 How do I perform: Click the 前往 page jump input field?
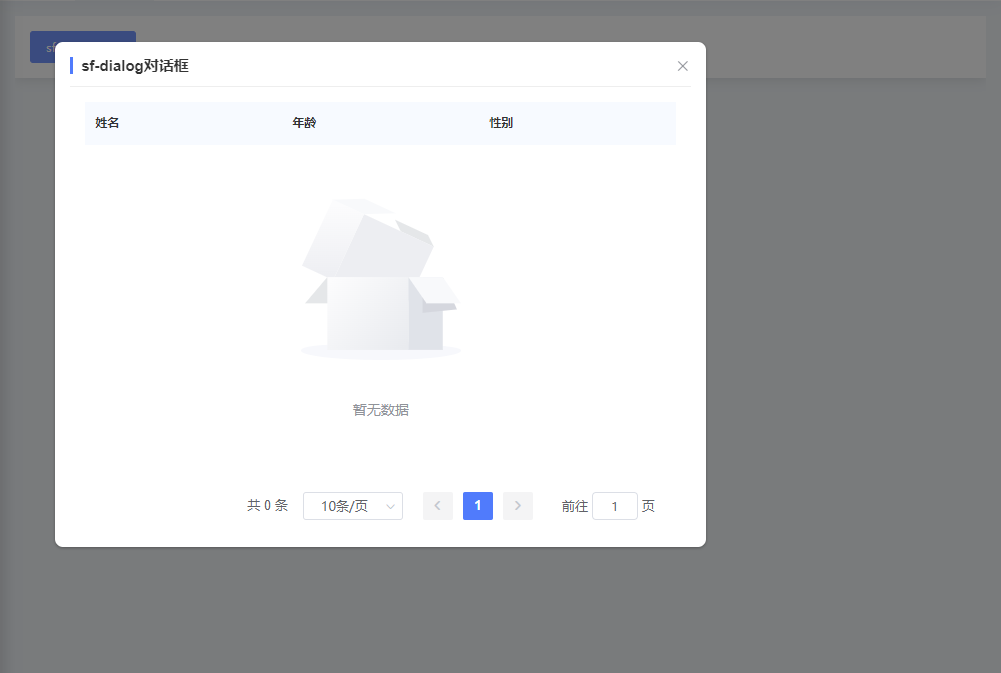point(614,506)
